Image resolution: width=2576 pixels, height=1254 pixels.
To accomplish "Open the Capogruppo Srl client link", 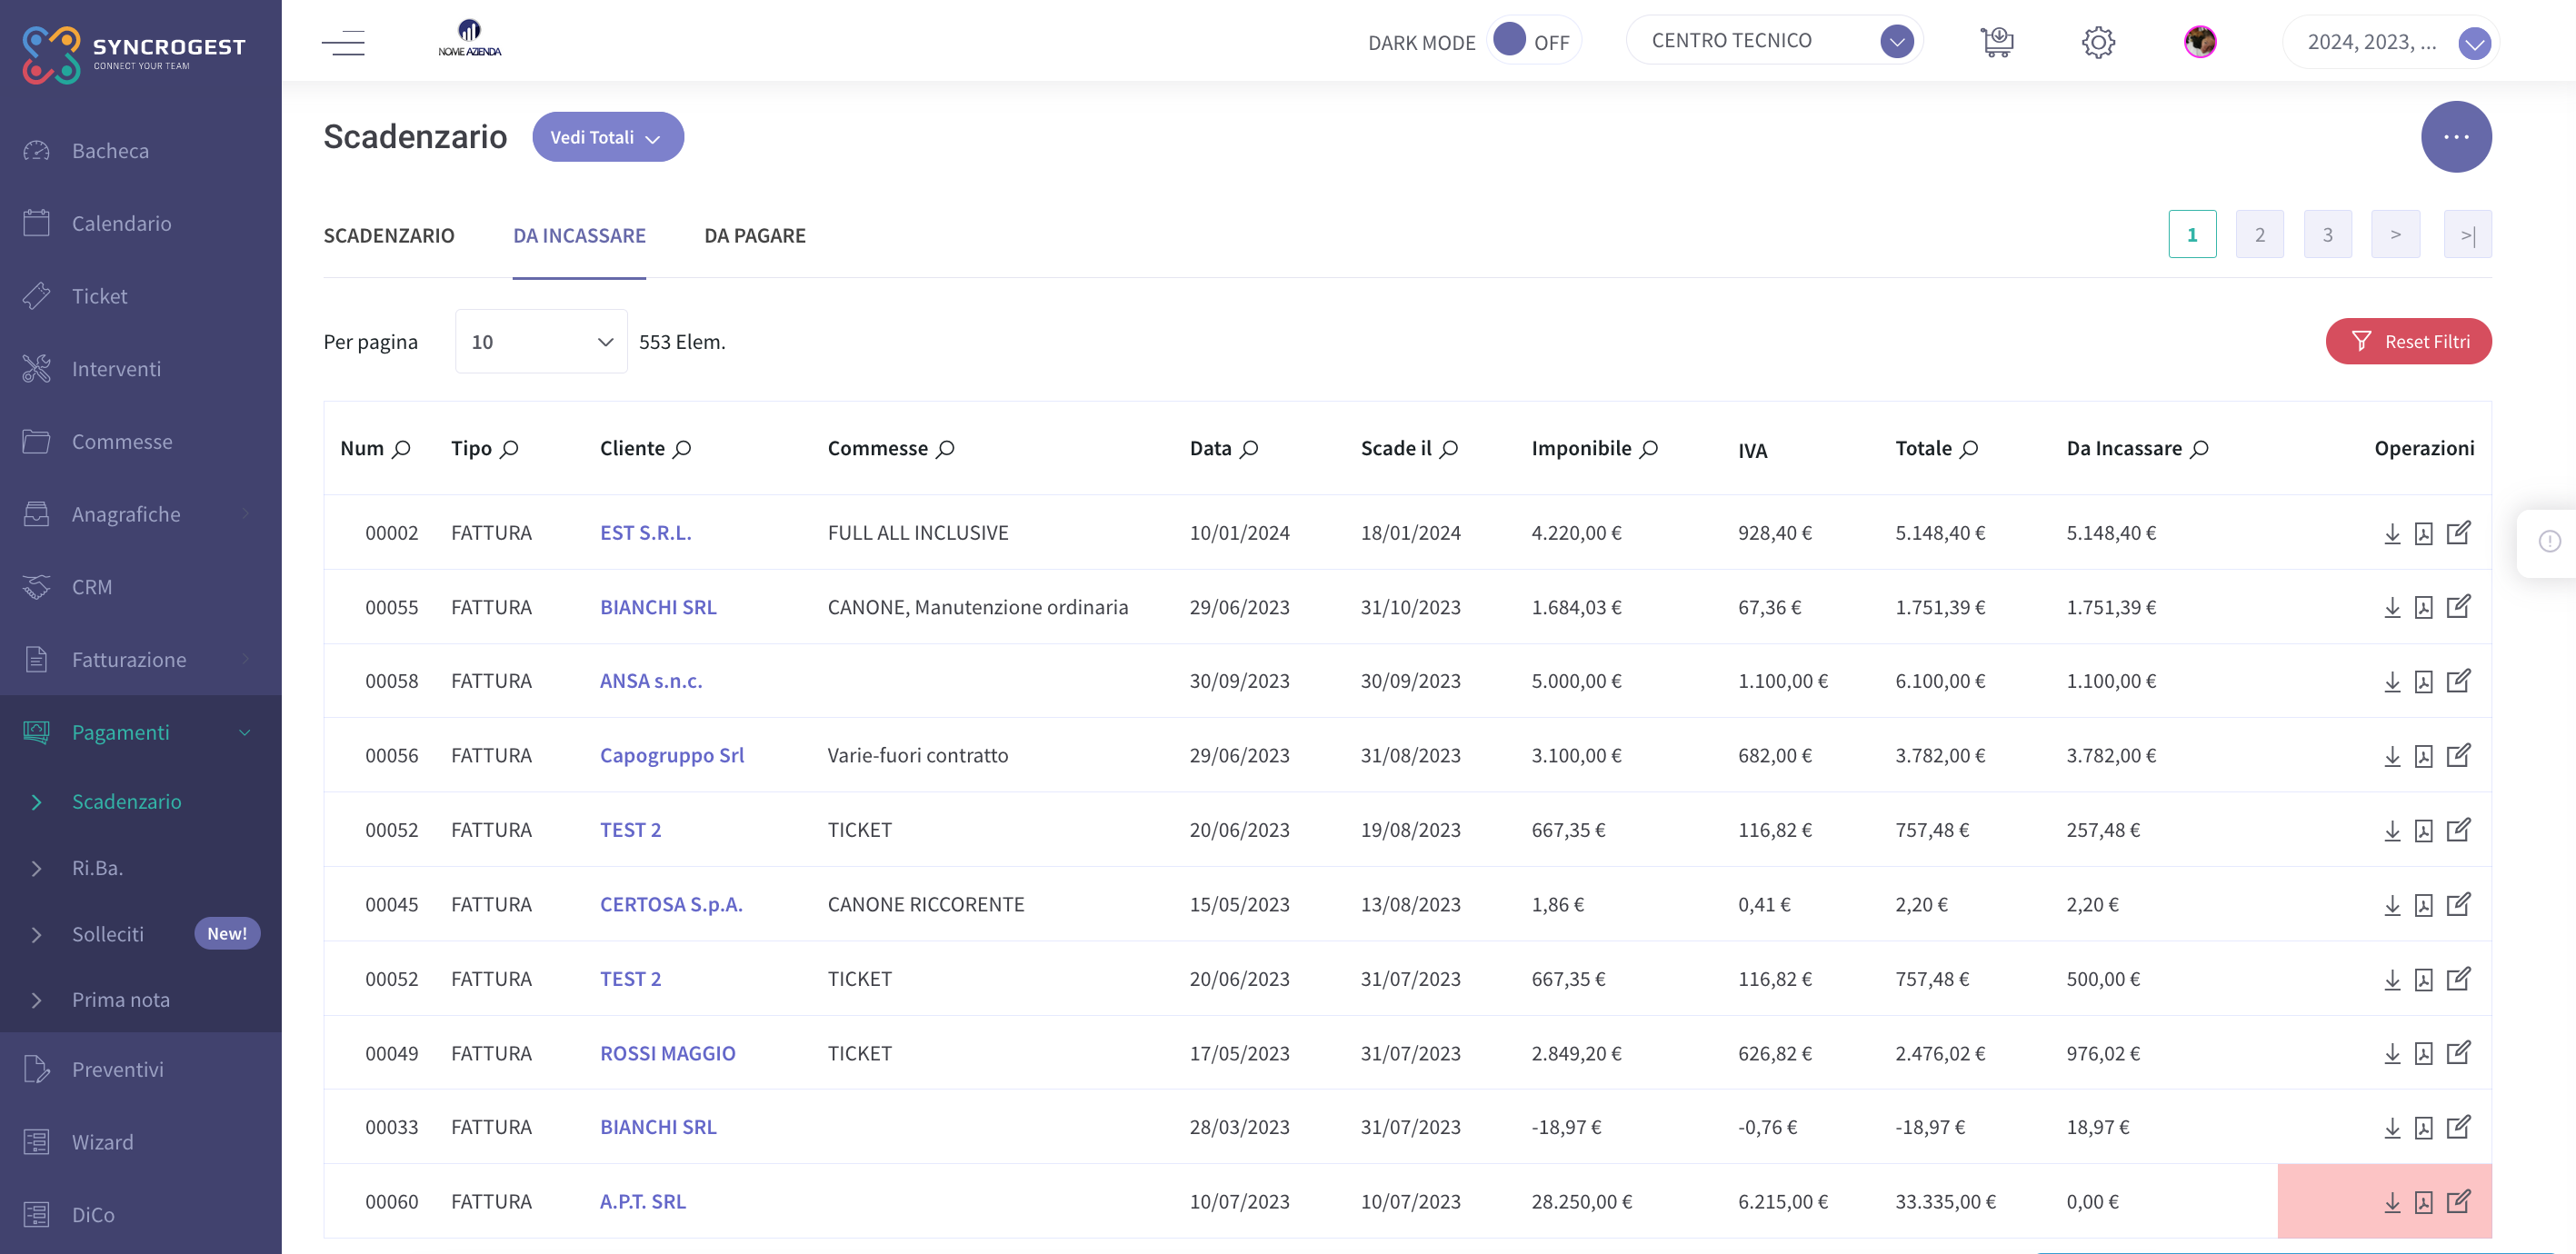I will coord(672,756).
